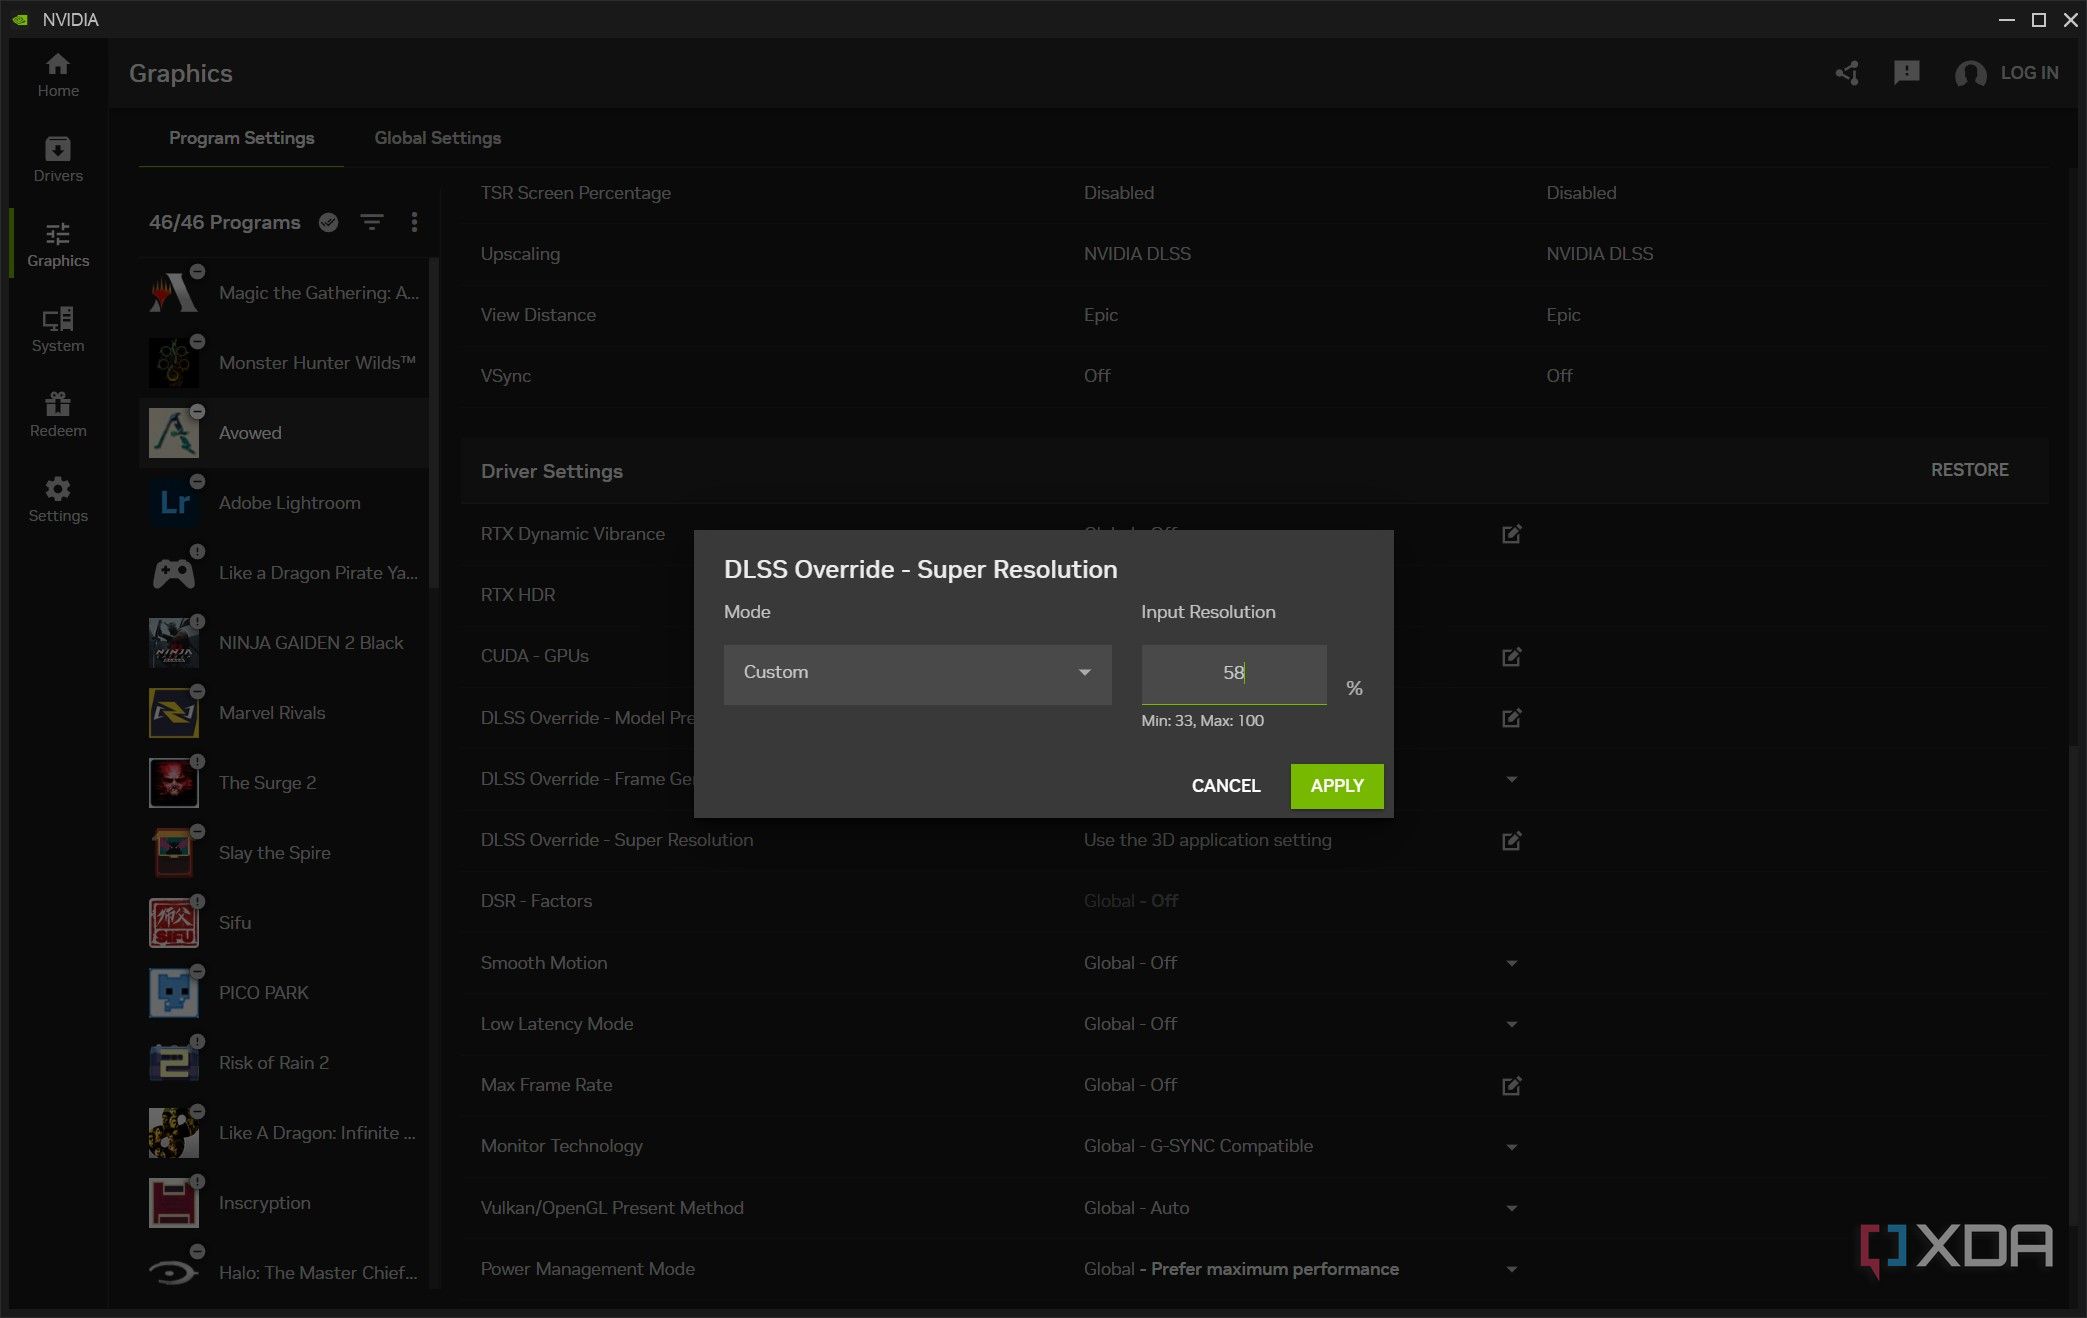The width and height of the screenshot is (2087, 1318).
Task: Select Slay the Spire program
Action: click(284, 853)
